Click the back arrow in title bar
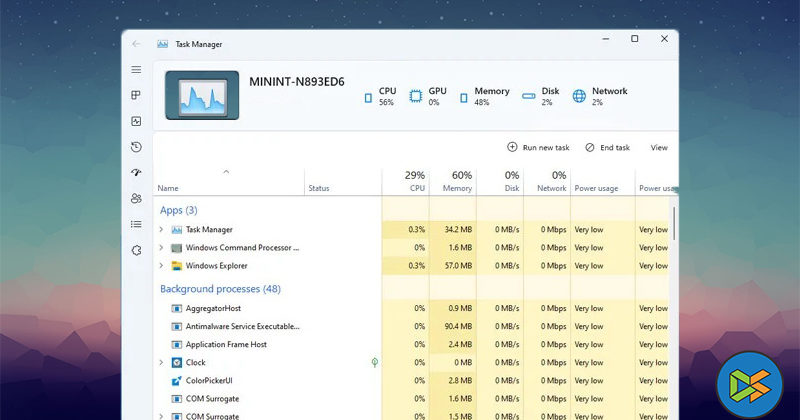This screenshot has height=420, width=800. point(136,44)
